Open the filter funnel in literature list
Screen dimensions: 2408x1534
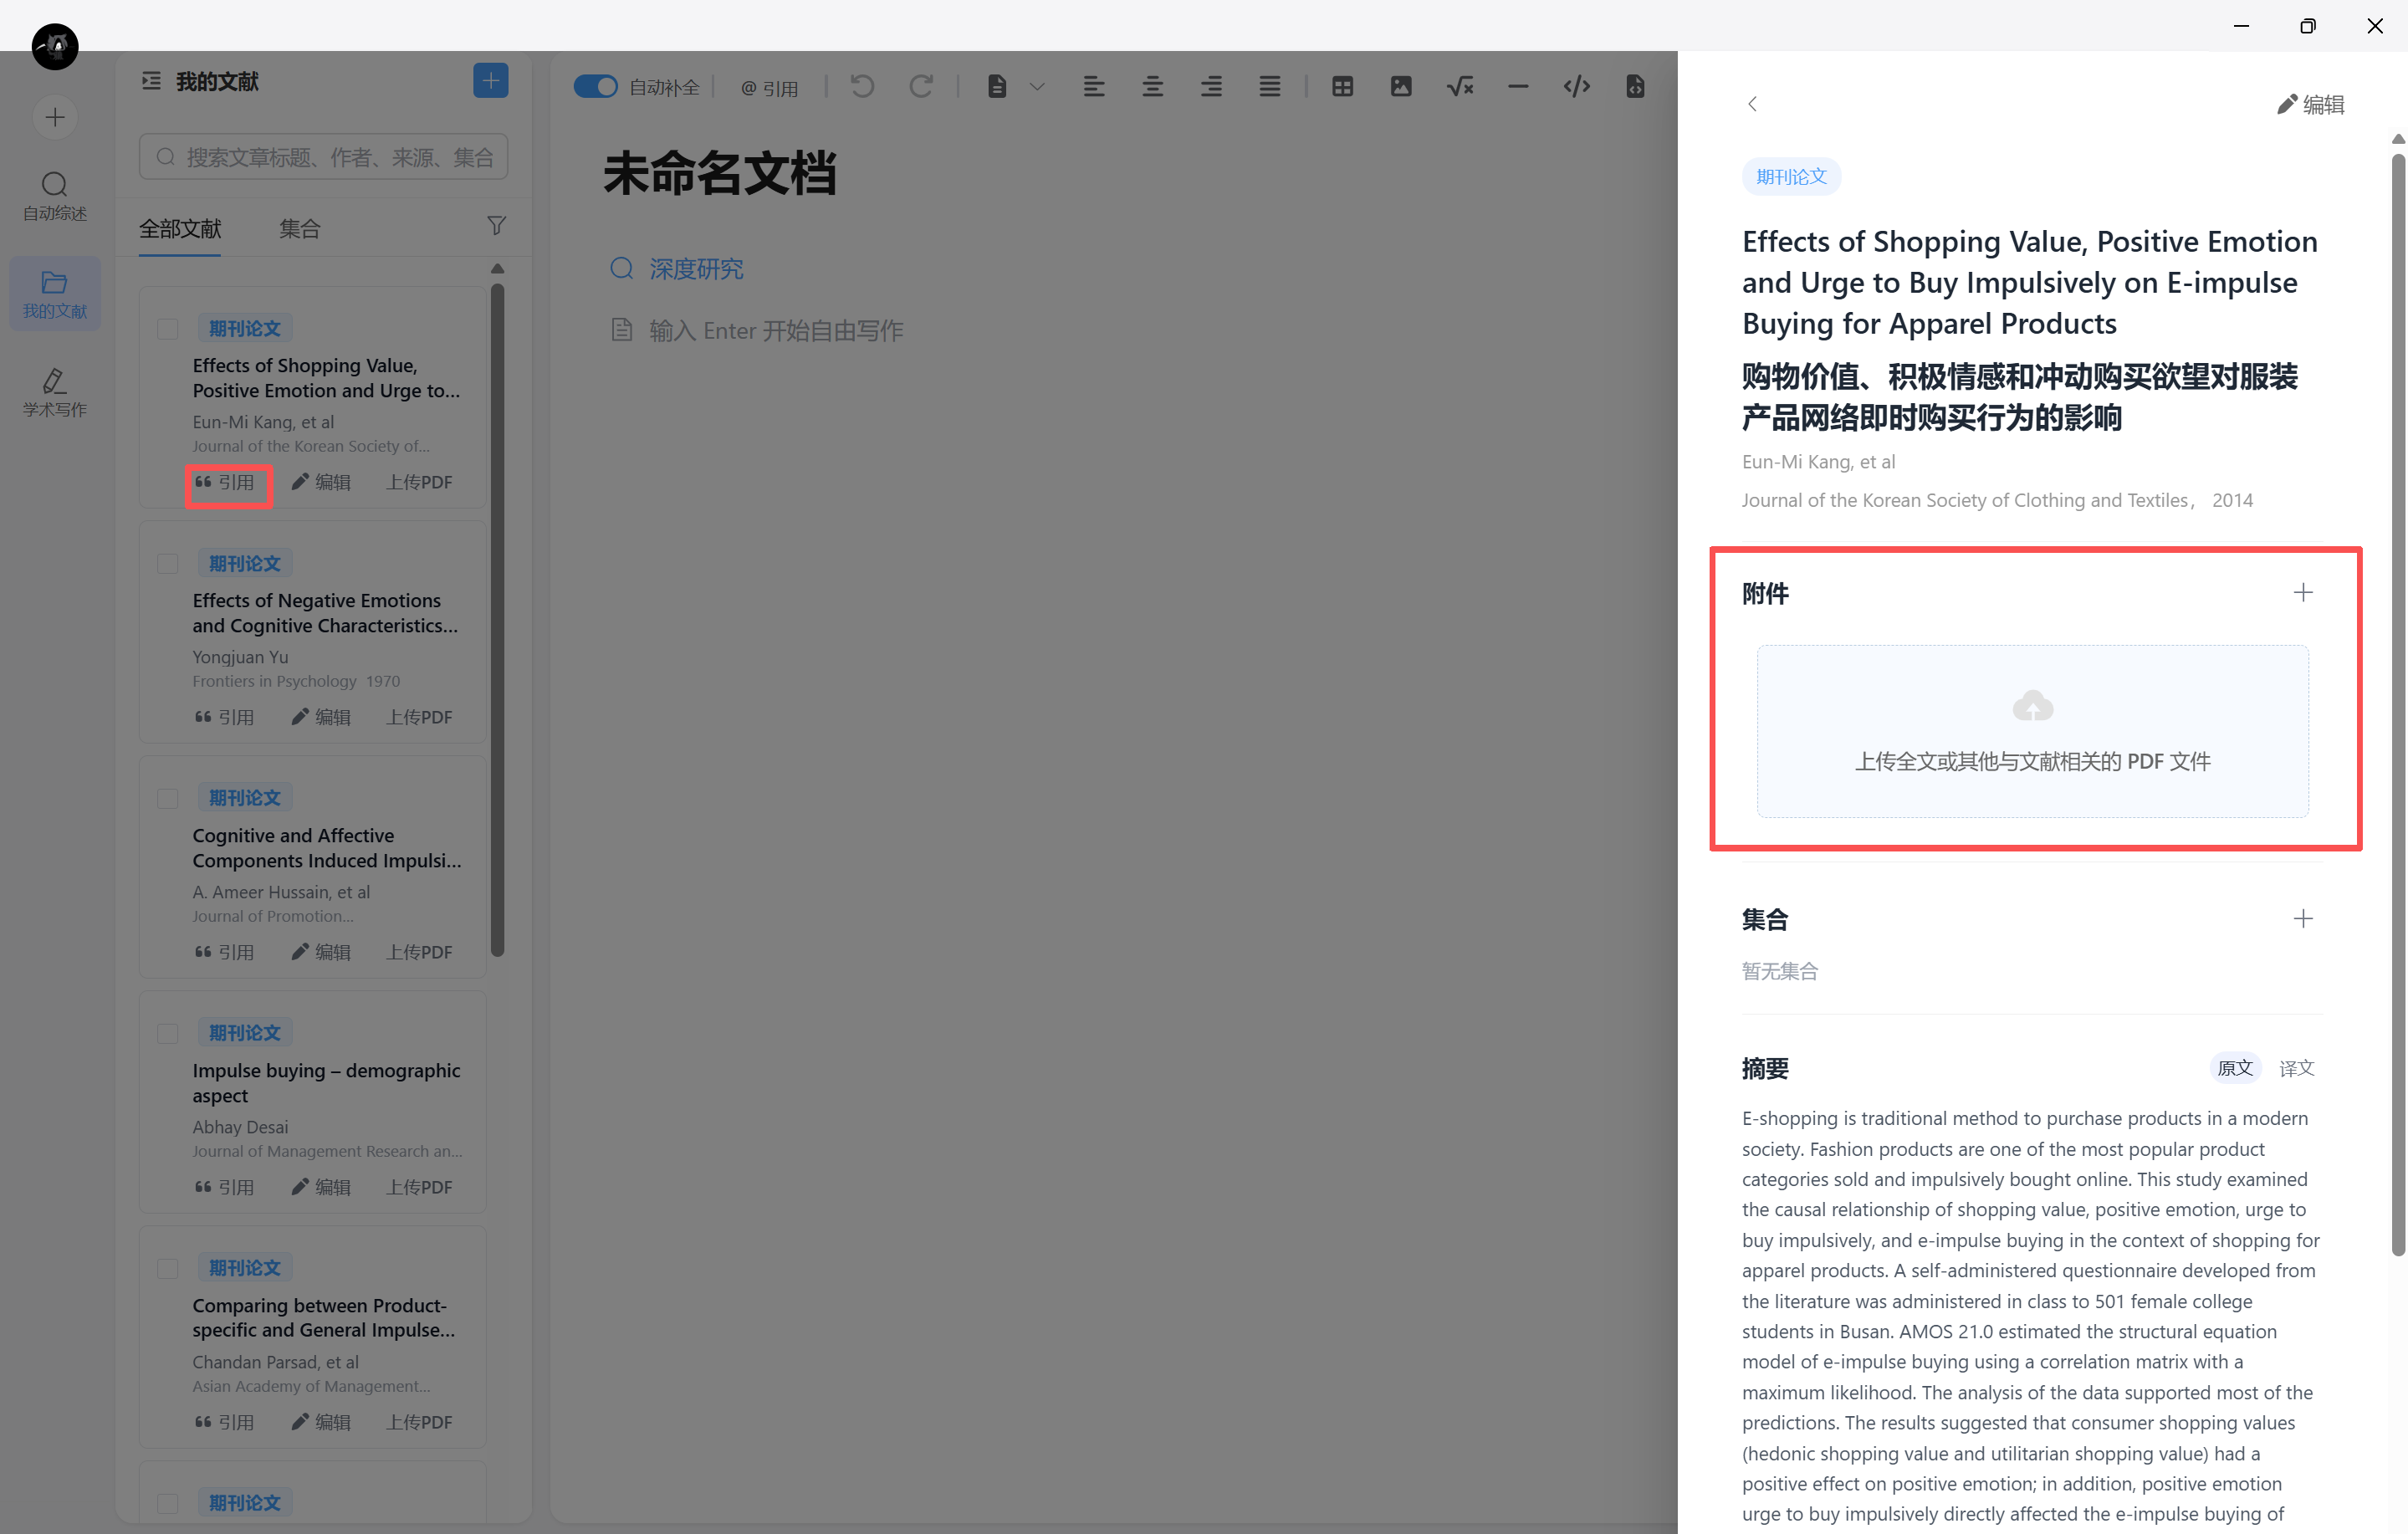(x=496, y=226)
